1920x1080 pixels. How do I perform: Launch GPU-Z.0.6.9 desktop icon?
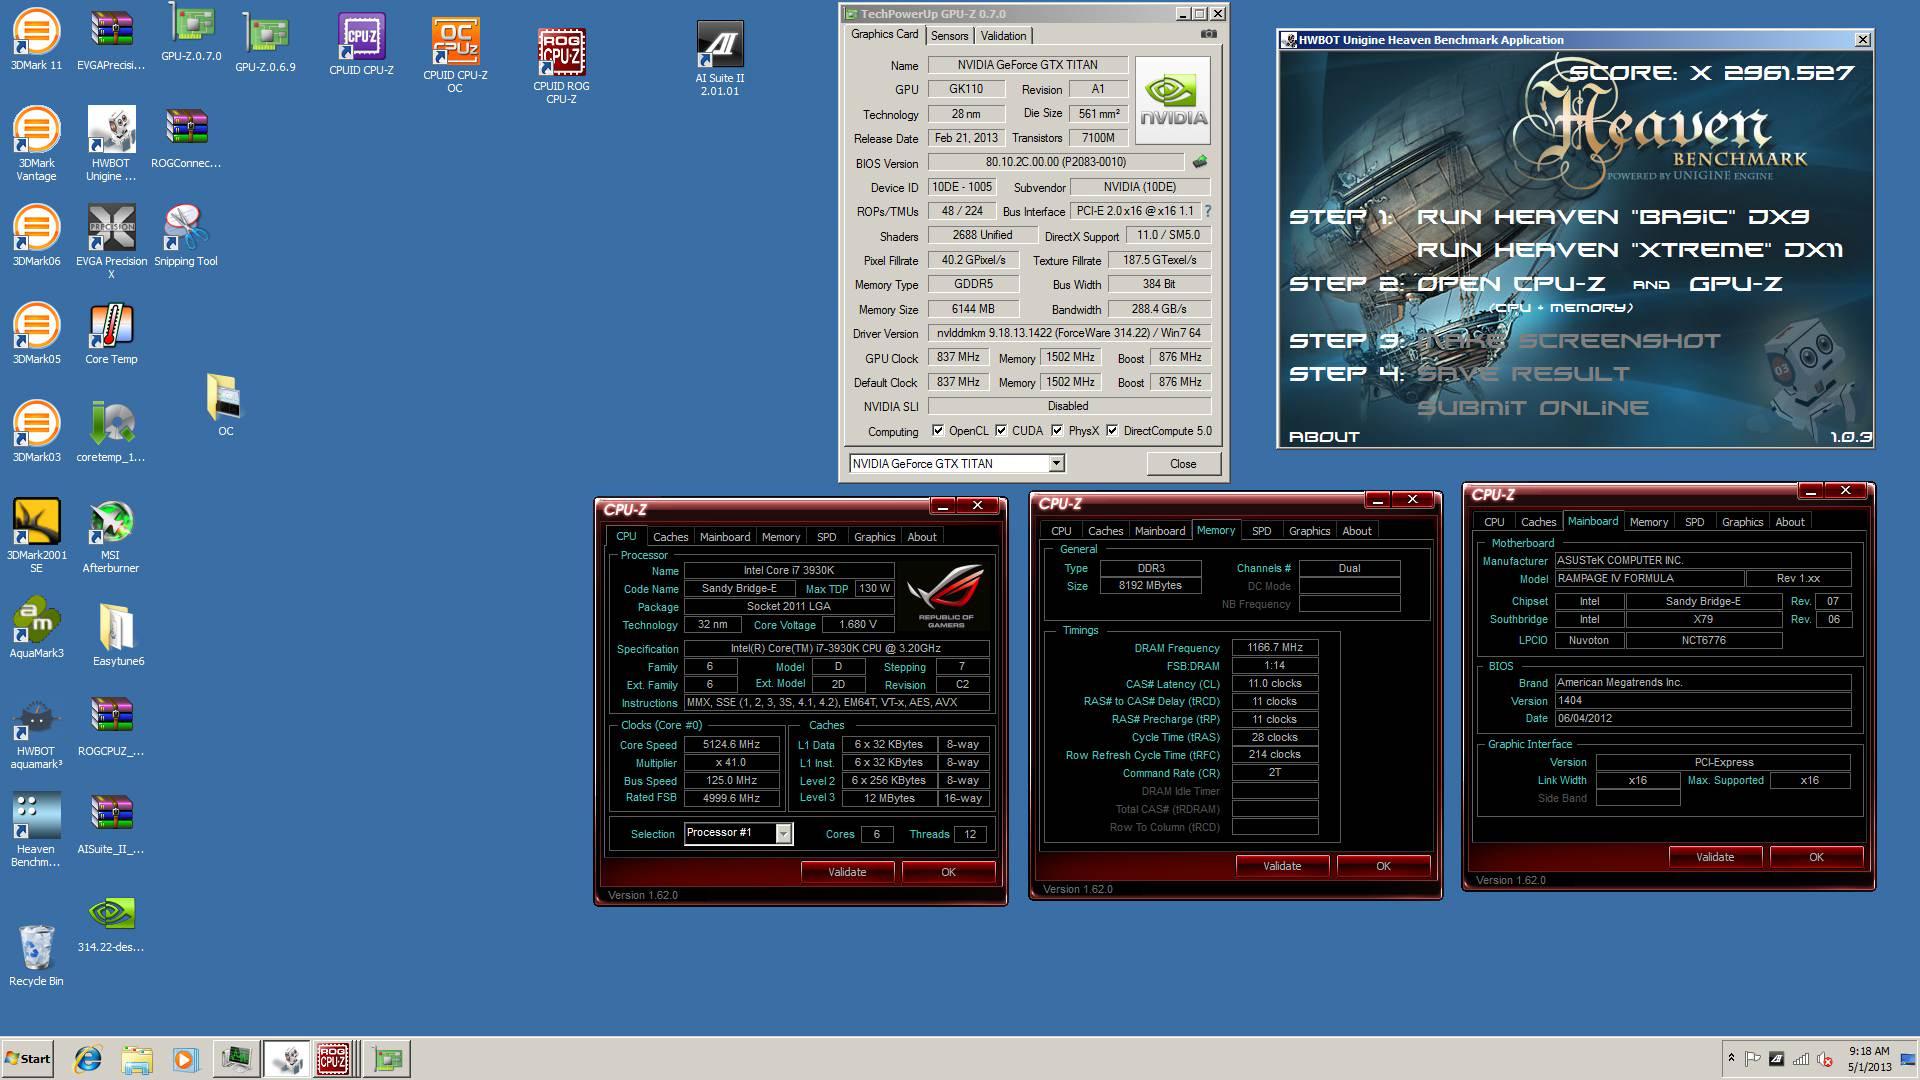tap(265, 45)
